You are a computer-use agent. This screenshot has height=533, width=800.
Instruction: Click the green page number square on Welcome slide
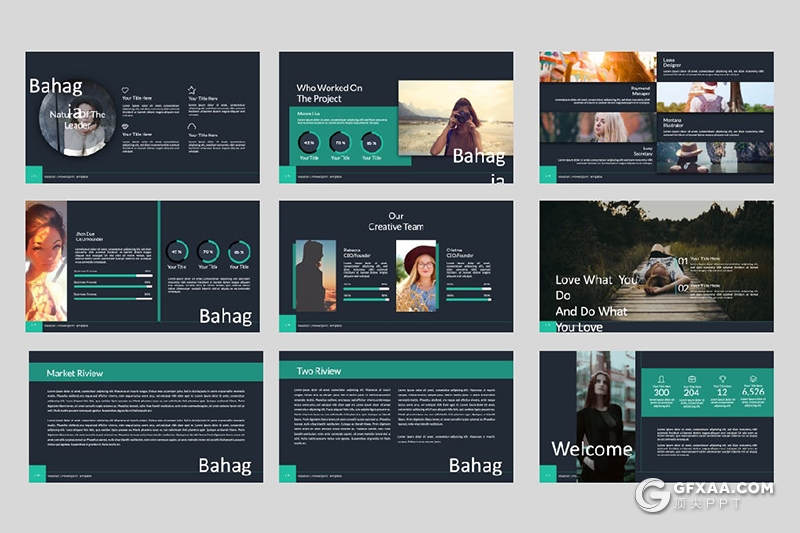click(547, 474)
